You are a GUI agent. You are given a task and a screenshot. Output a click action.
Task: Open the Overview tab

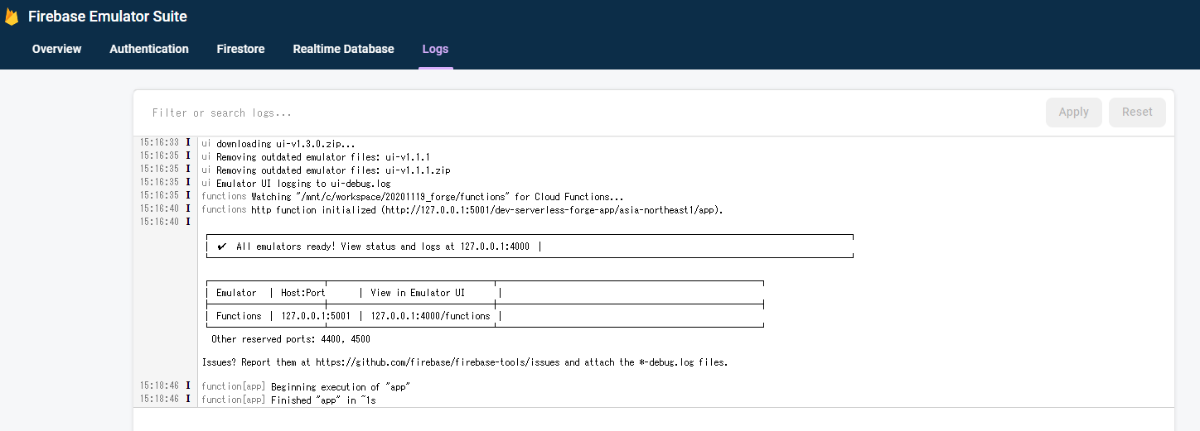pos(57,49)
